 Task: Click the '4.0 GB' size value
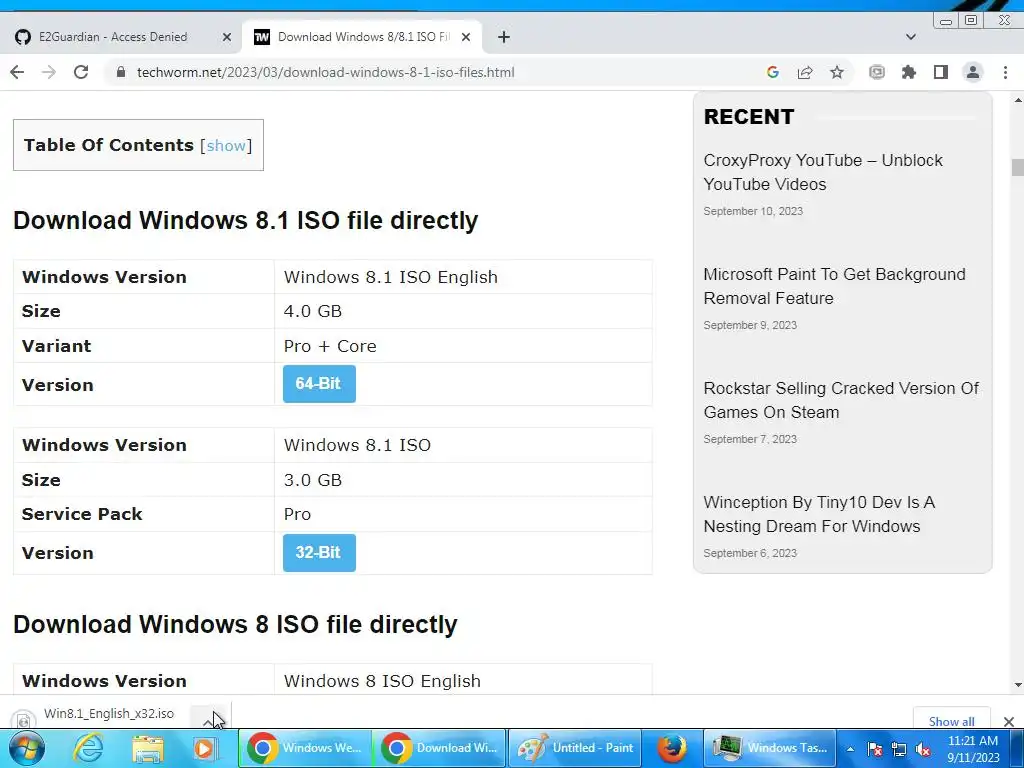pyautogui.click(x=312, y=312)
